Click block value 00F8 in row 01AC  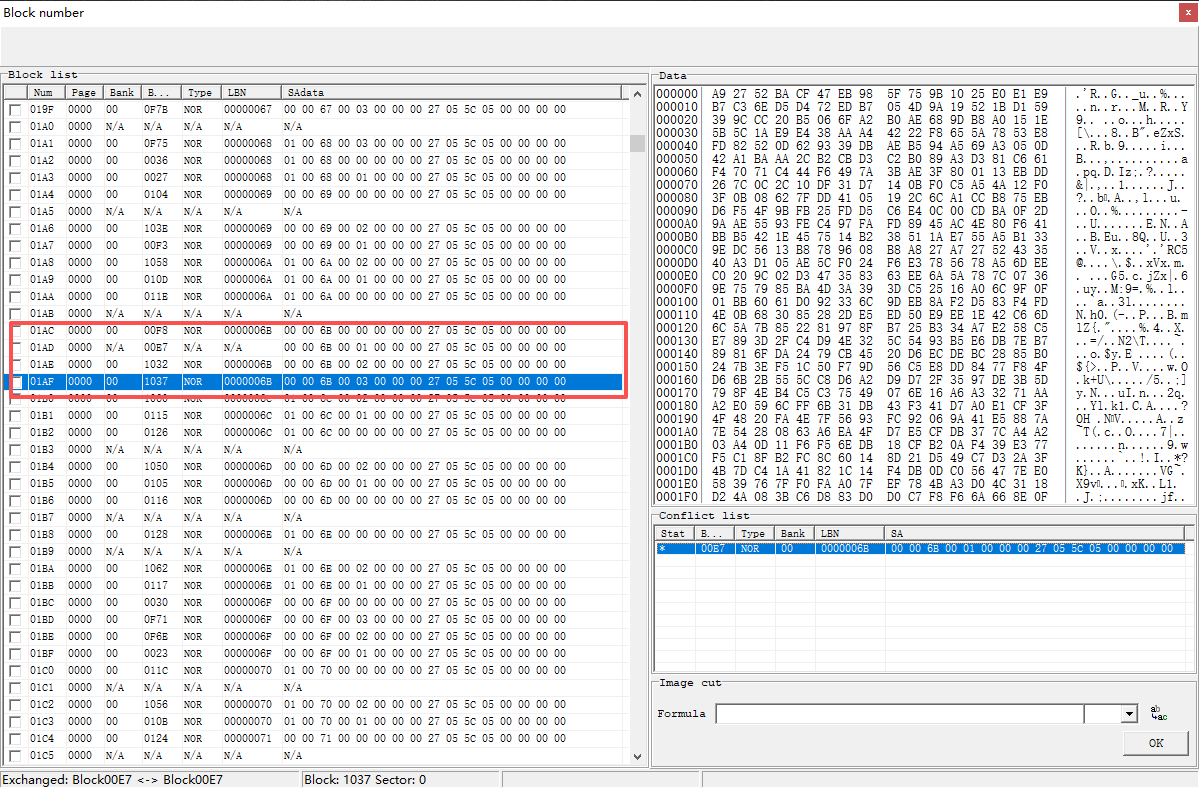(x=155, y=330)
